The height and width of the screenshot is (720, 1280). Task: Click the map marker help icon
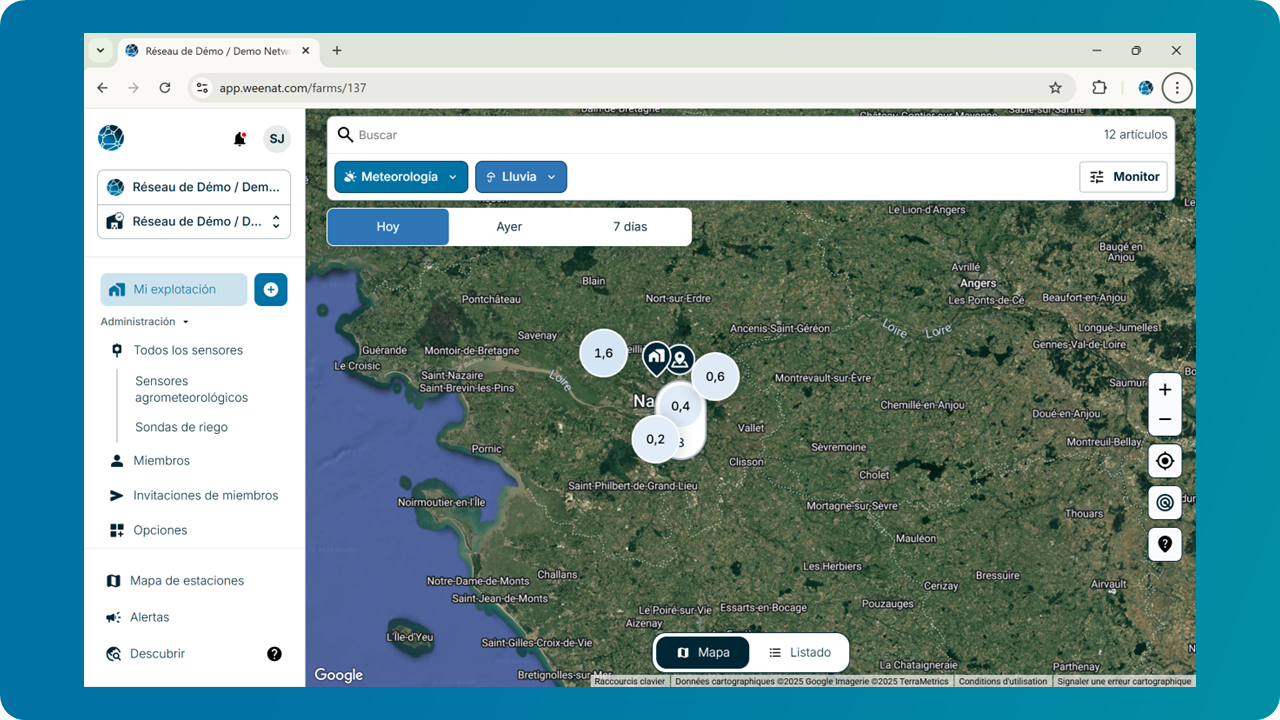click(x=1165, y=545)
